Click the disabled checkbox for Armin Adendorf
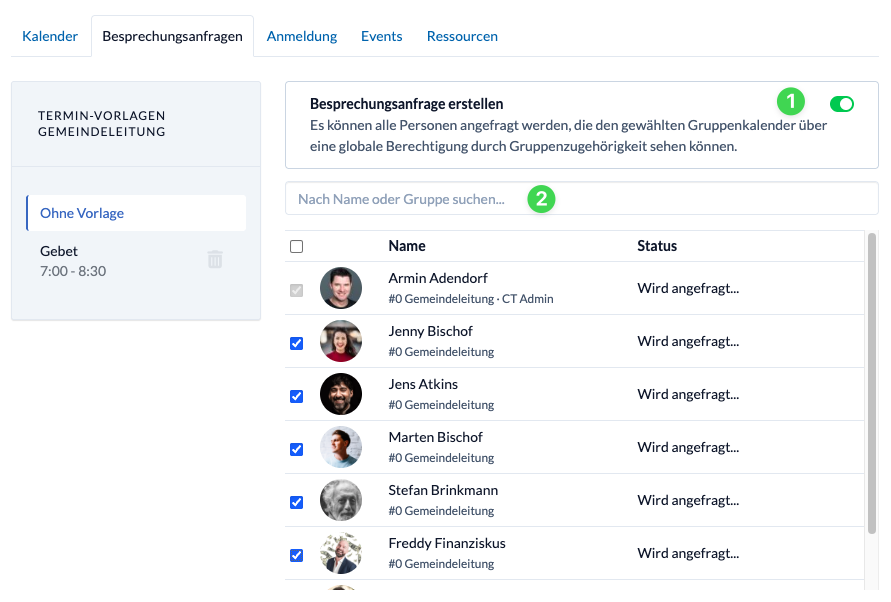Viewport: 891px width, 602px height. [297, 290]
